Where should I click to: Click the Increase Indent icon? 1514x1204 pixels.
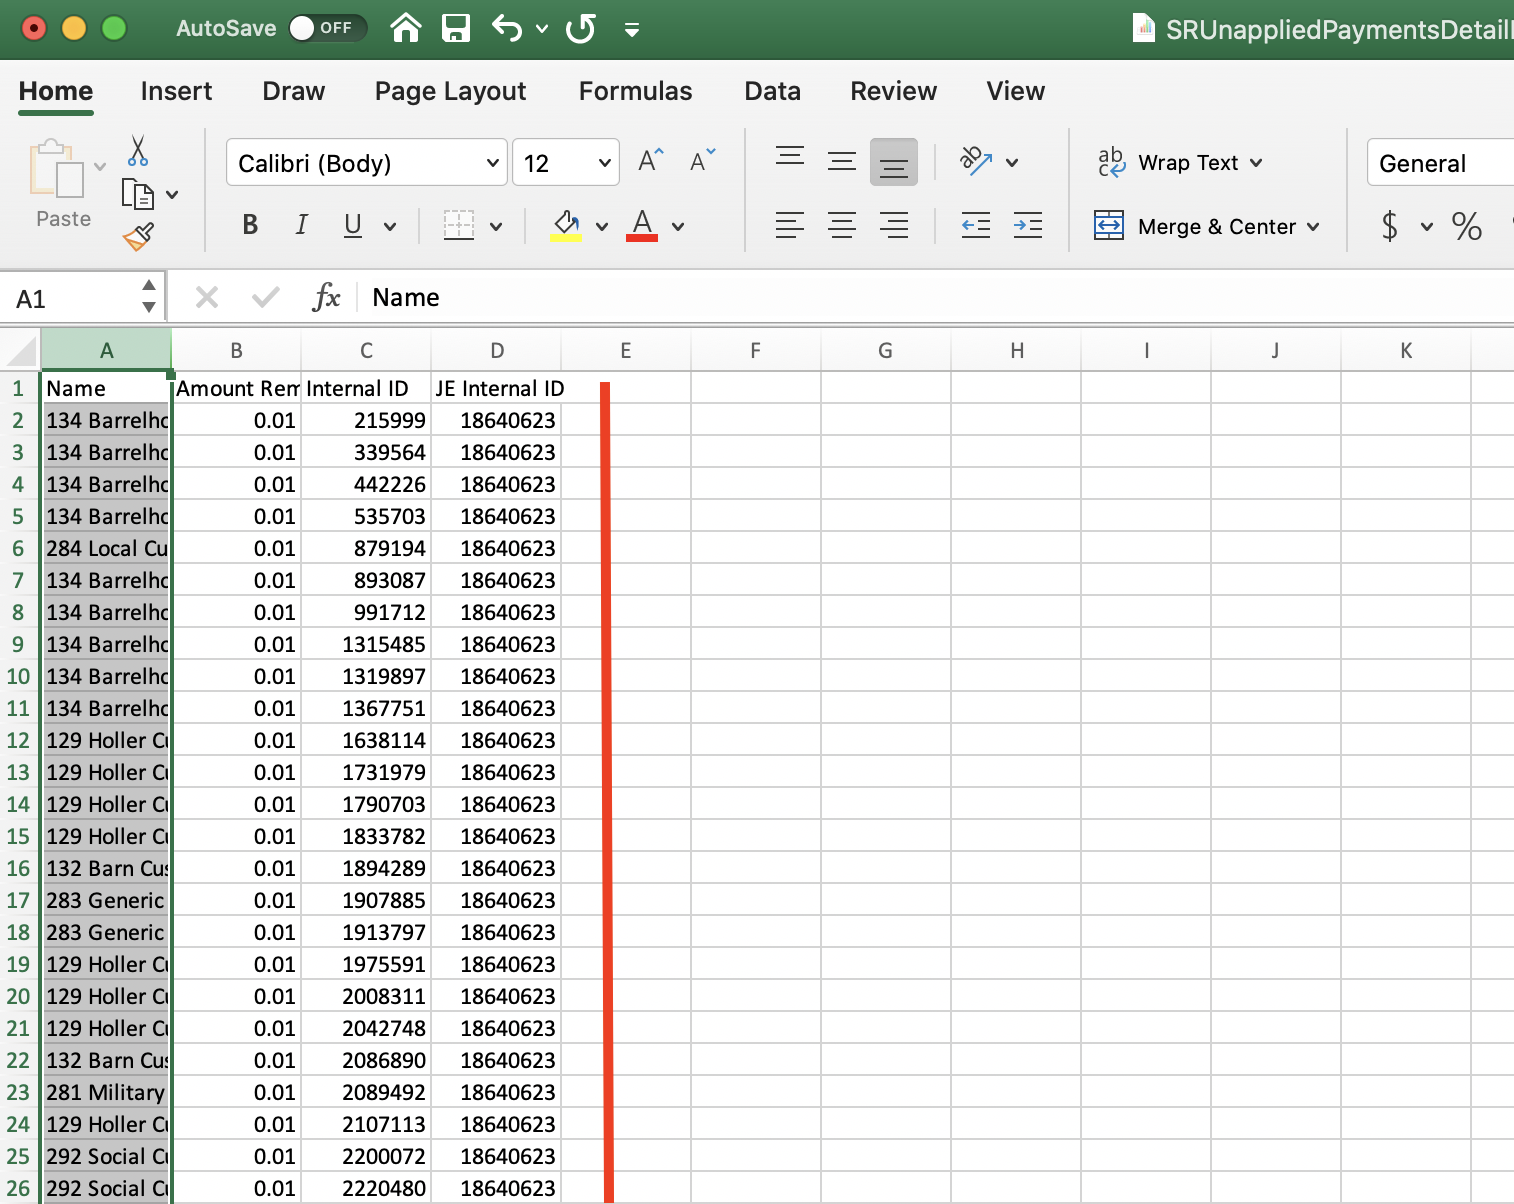pos(1027,226)
